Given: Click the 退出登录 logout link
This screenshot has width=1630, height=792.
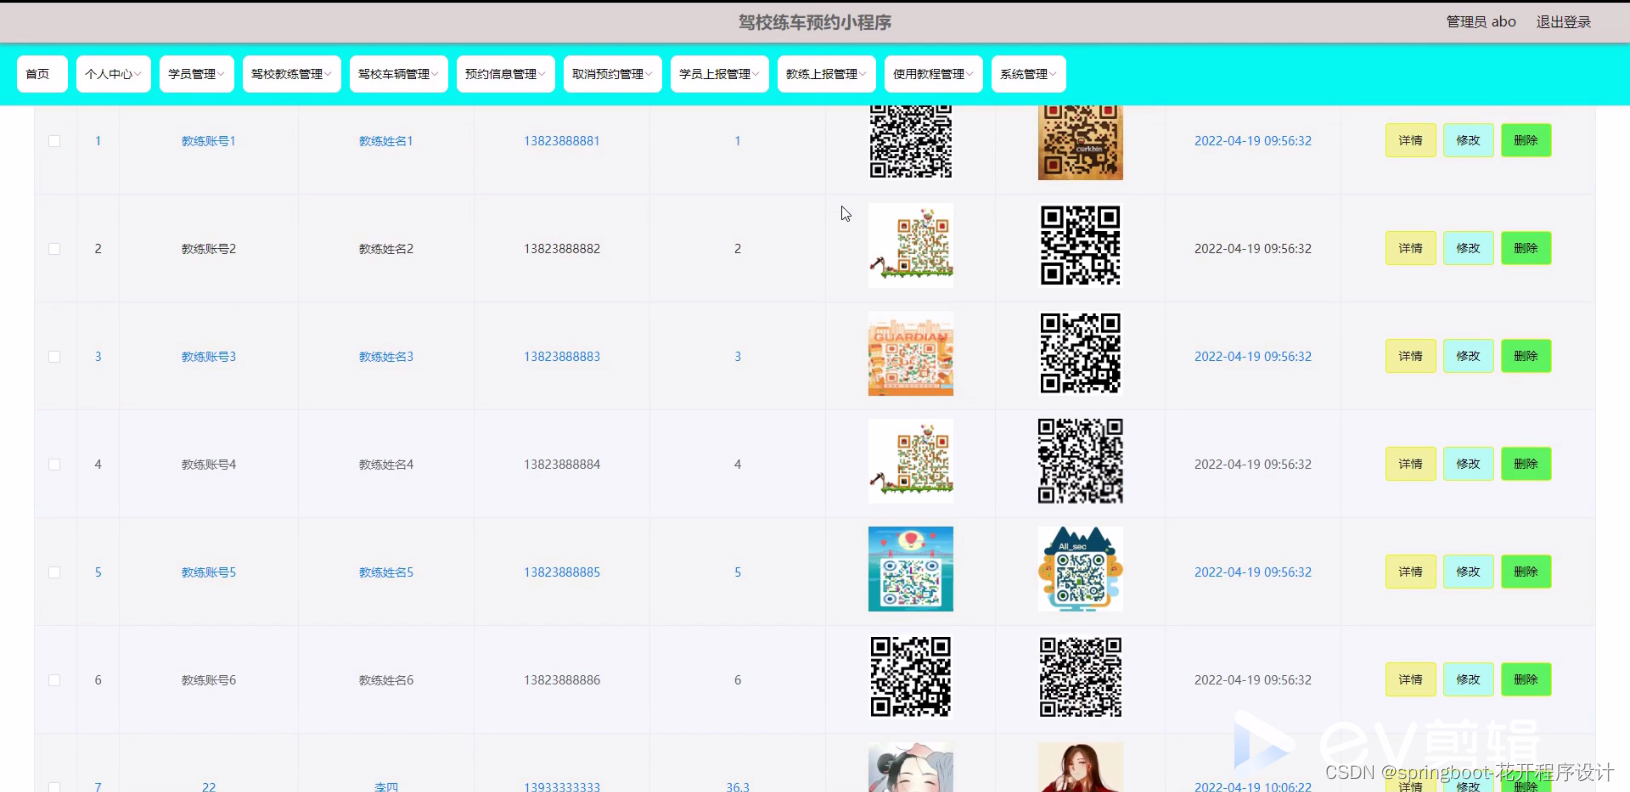Looking at the screenshot, I should pyautogui.click(x=1563, y=22).
